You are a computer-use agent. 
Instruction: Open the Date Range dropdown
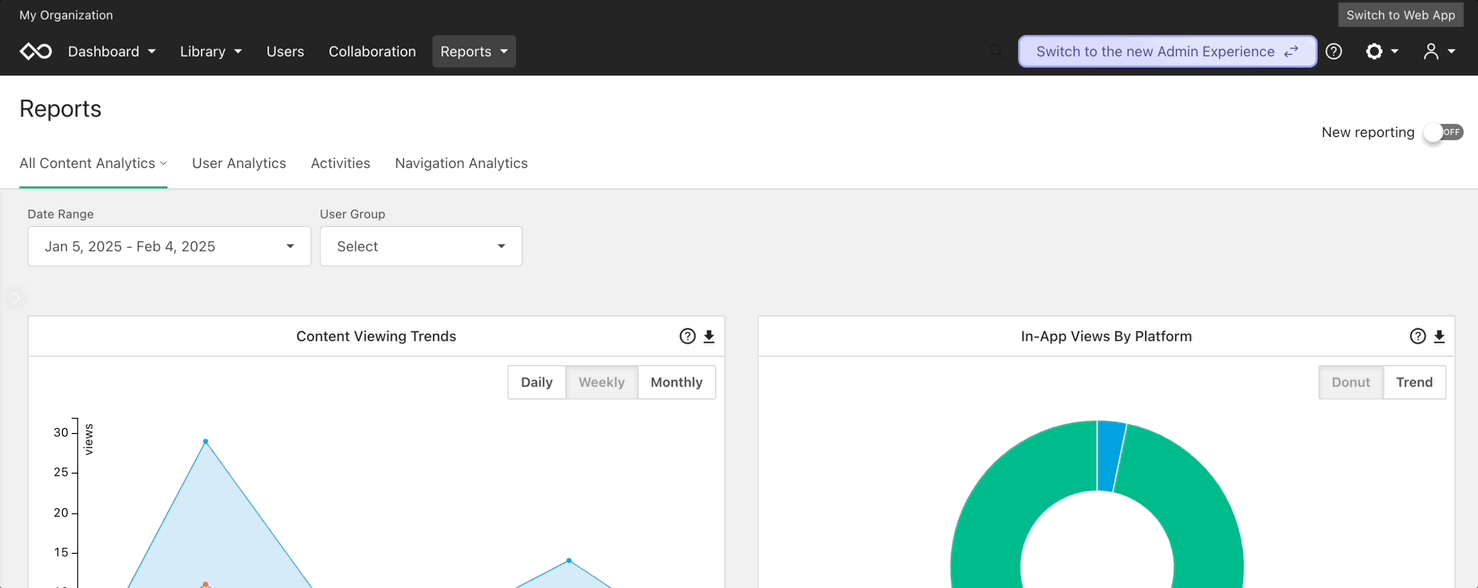point(168,246)
